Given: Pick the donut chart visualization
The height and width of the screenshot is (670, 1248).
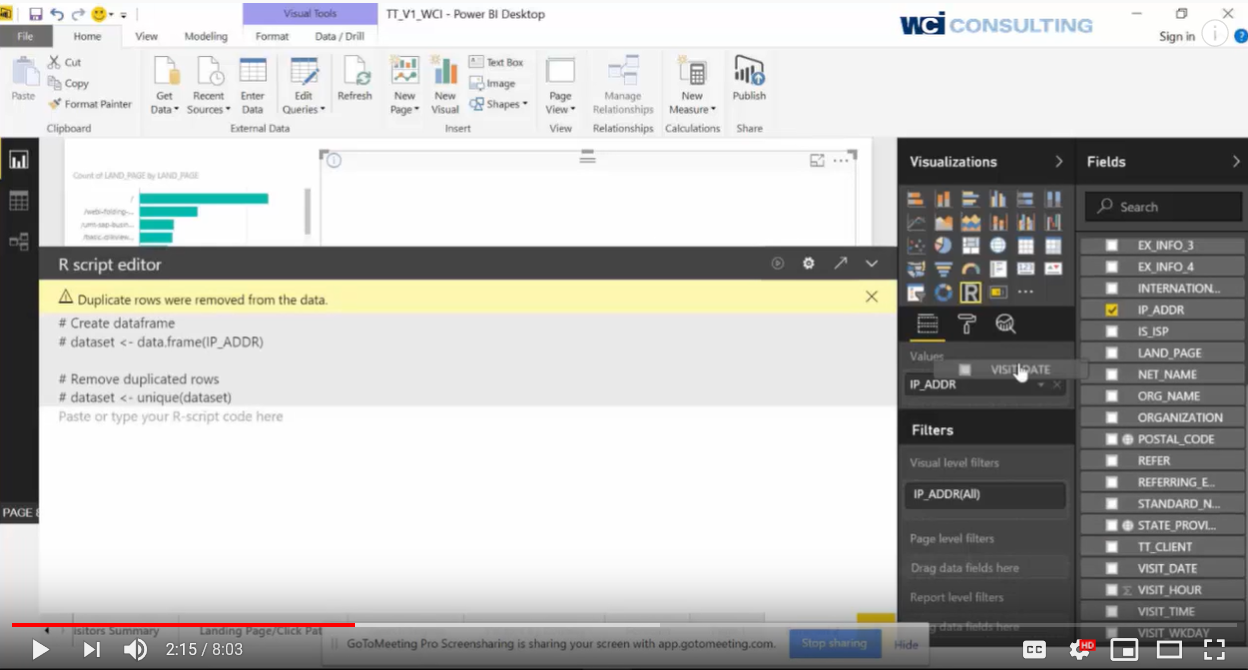Looking at the screenshot, I should (x=943, y=292).
